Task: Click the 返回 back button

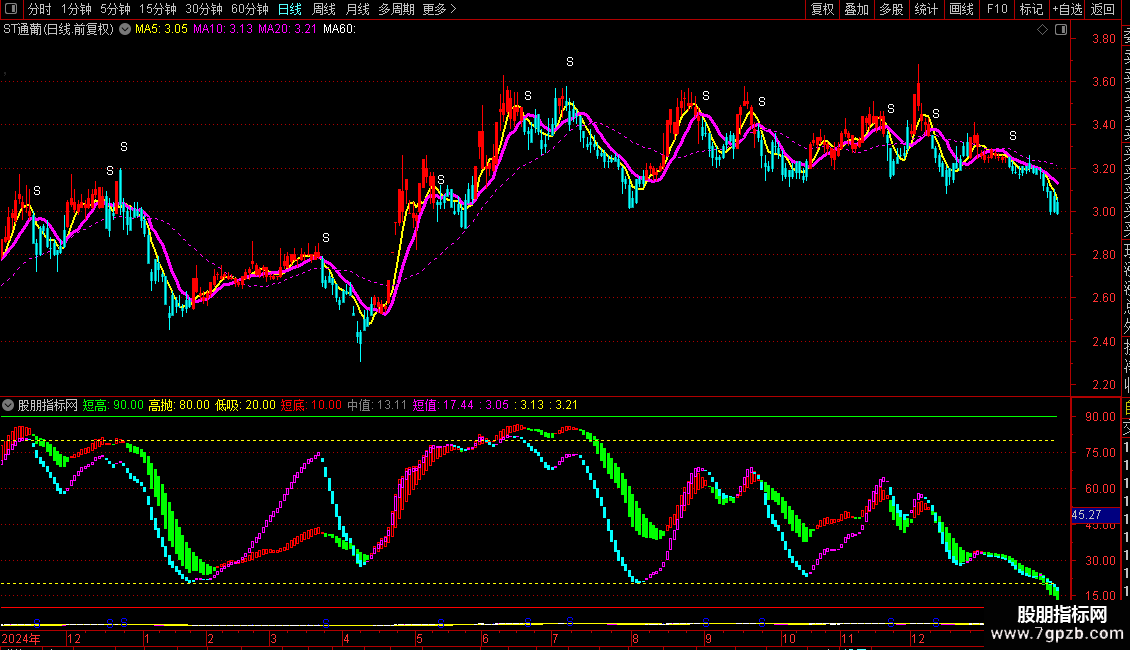Action: pos(1103,9)
